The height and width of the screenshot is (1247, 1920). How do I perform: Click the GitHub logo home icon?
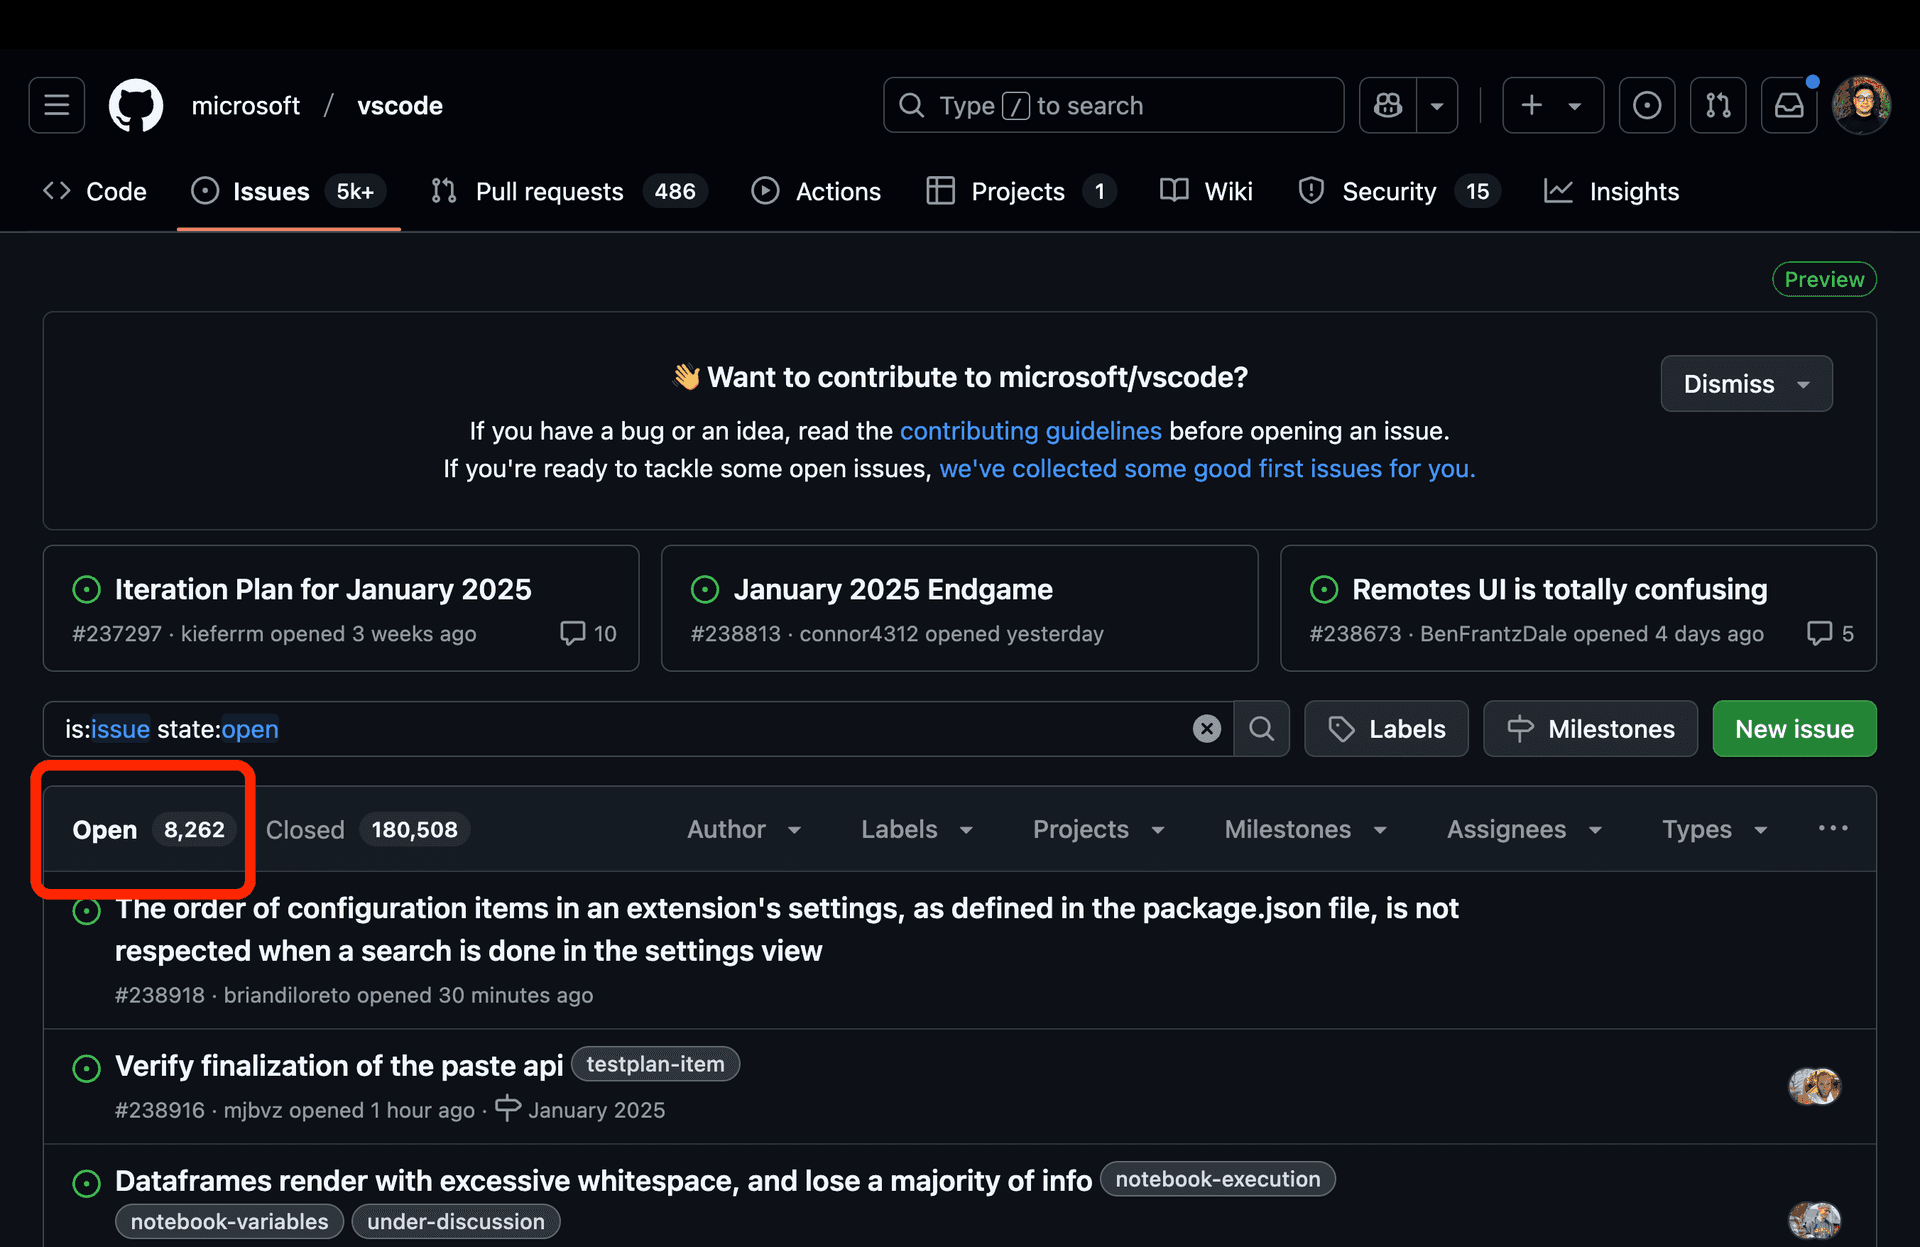pyautogui.click(x=136, y=105)
